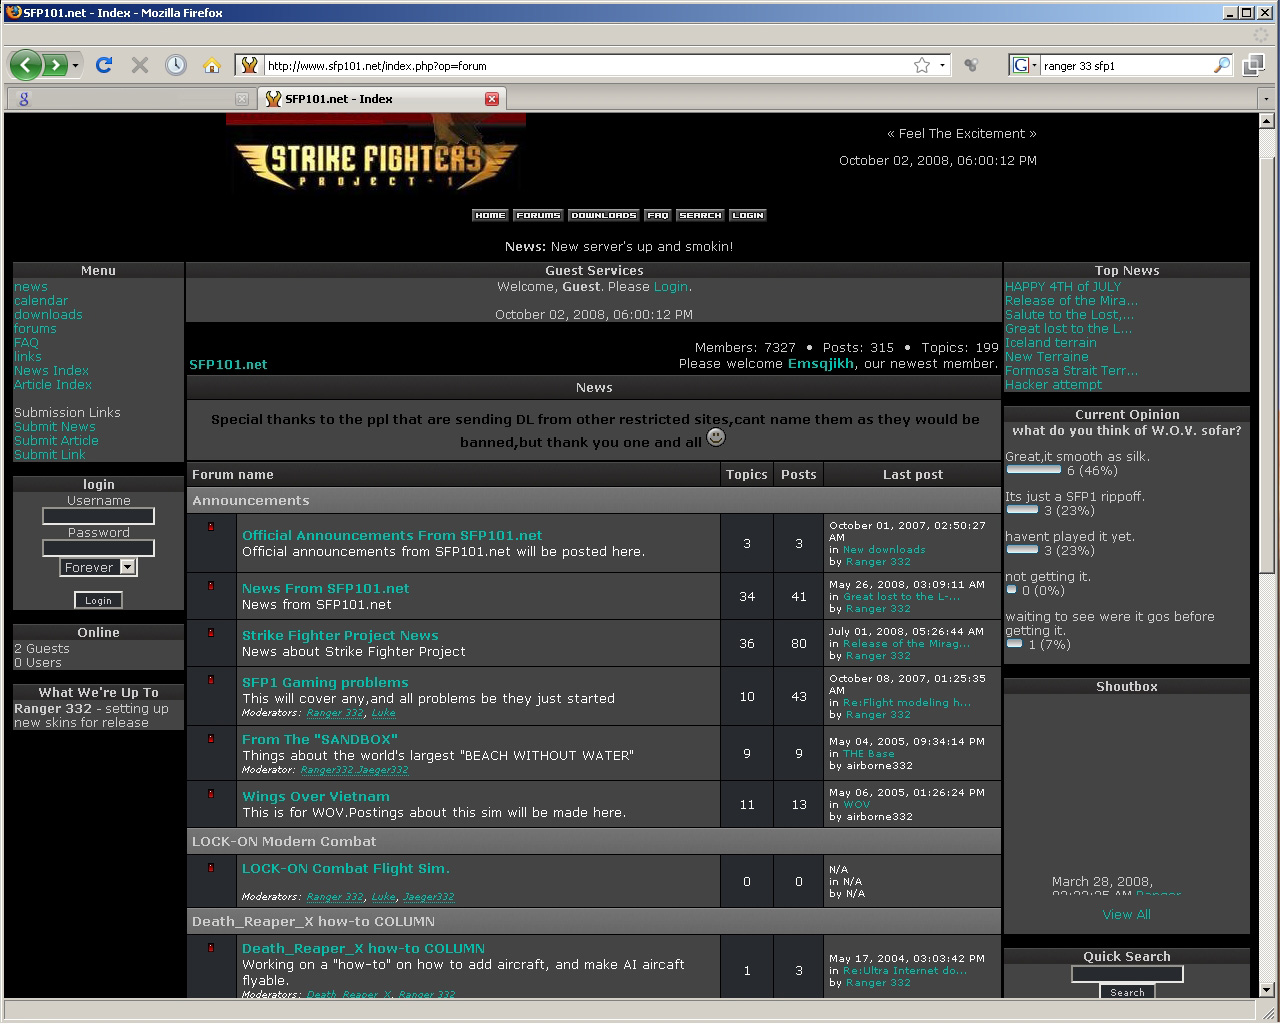Close the SFP101.net - Index tab
1280x1024 pixels.
[492, 99]
